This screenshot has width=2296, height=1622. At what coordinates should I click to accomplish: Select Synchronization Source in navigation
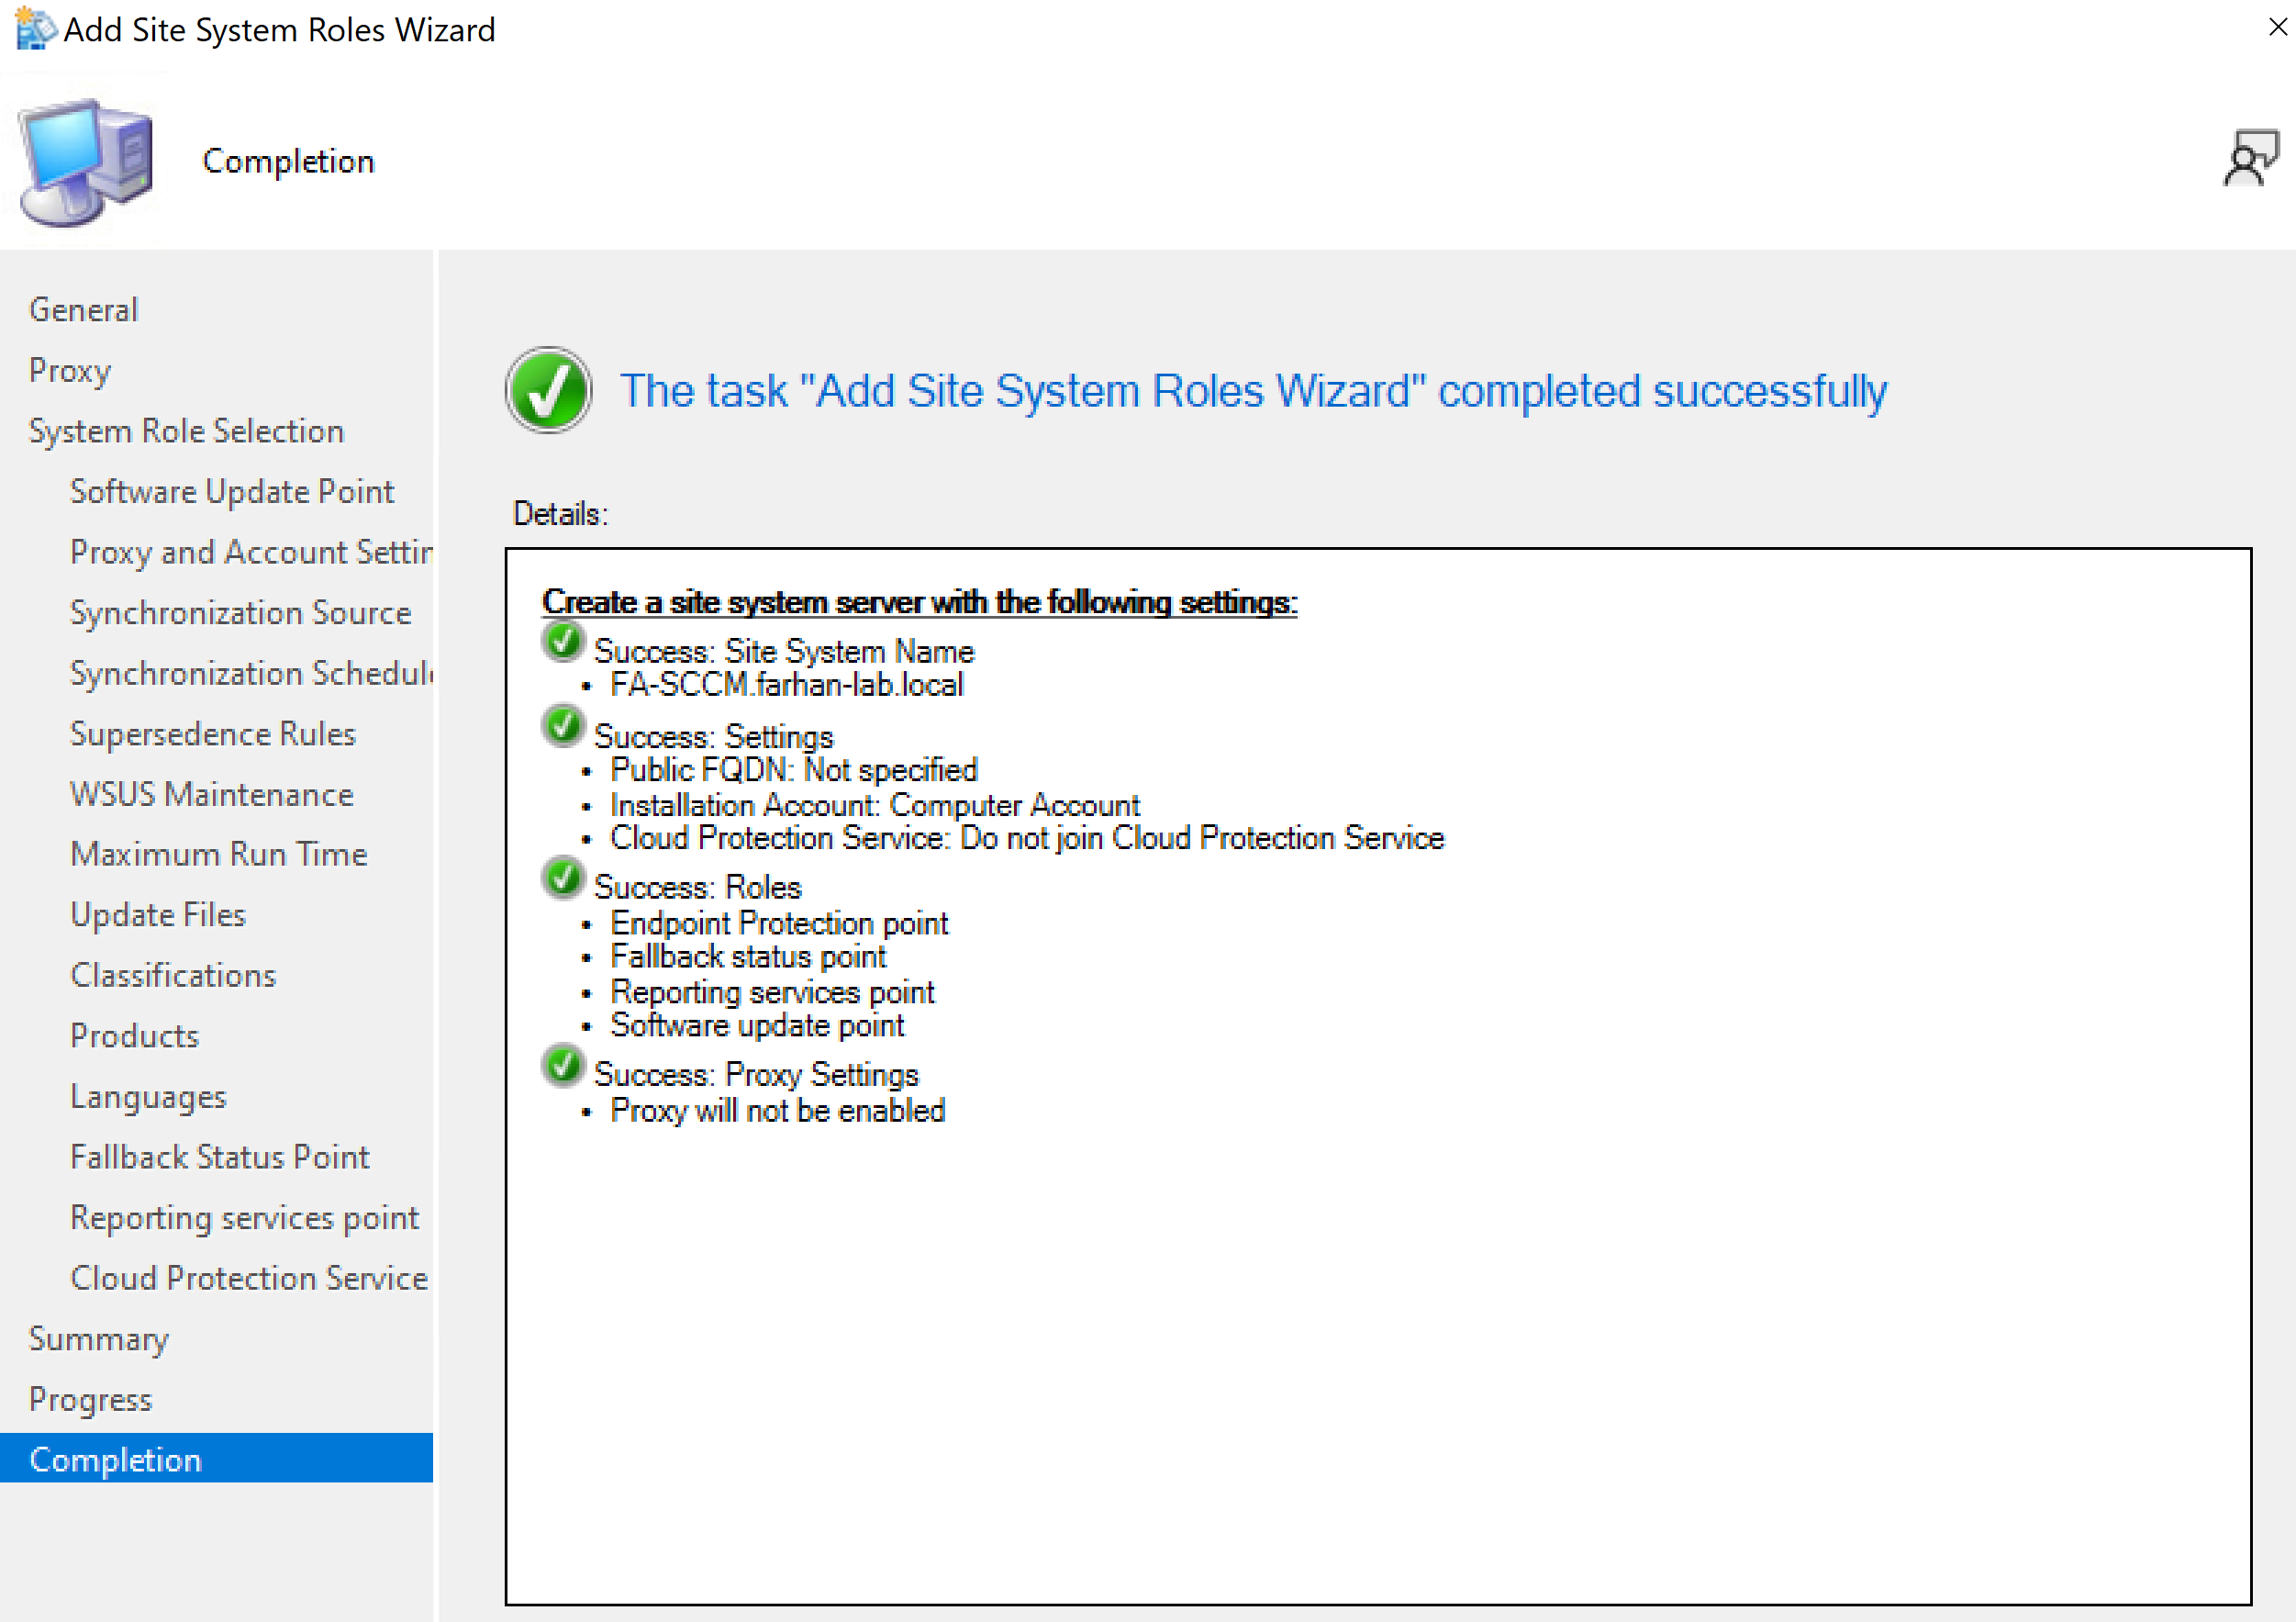(x=240, y=613)
